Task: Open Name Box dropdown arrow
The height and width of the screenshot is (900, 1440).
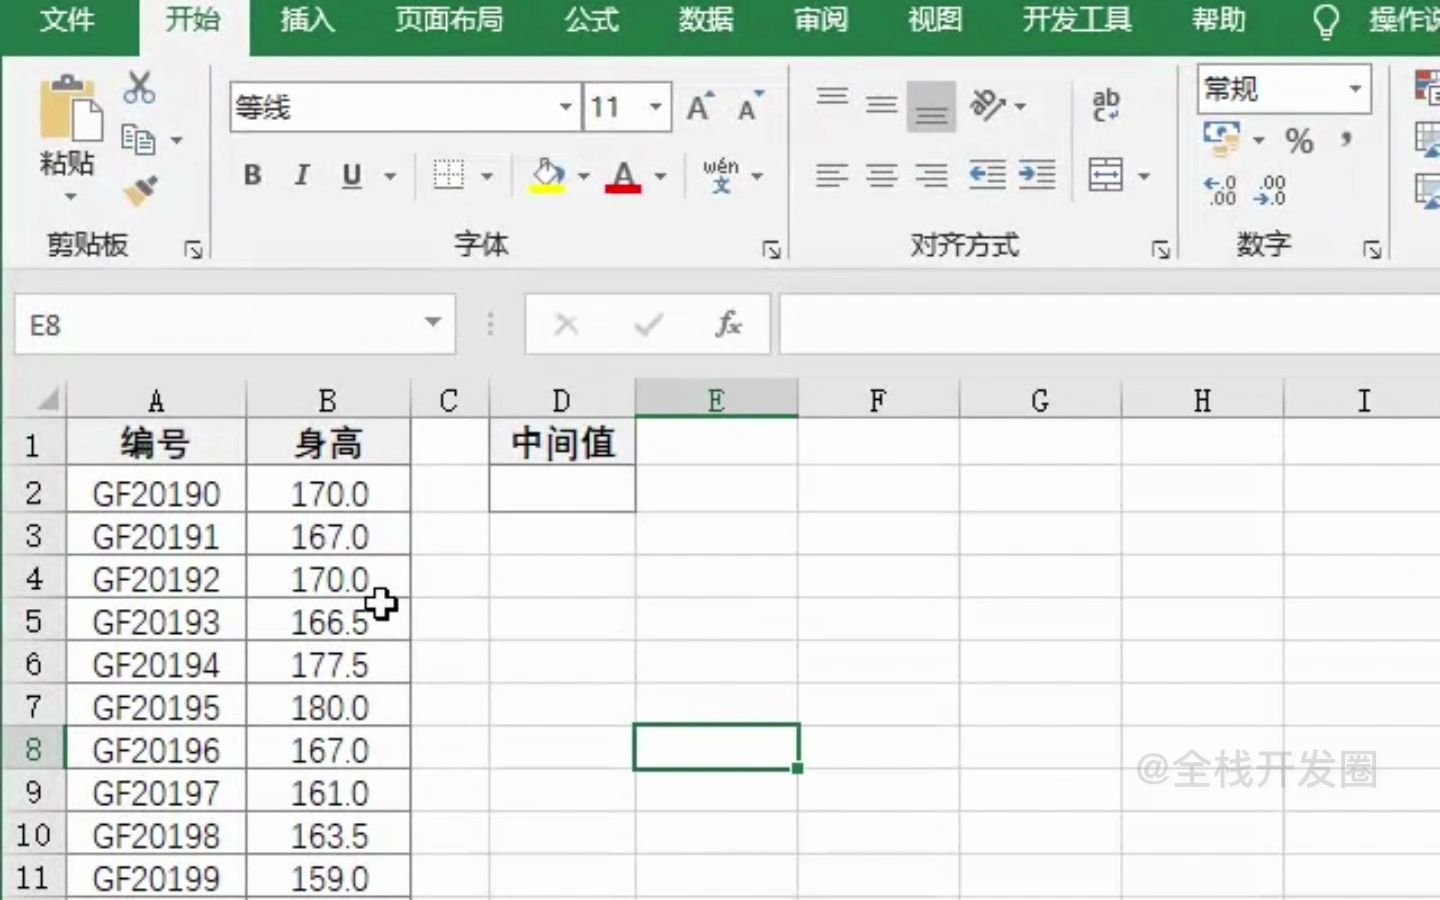Action: point(433,322)
